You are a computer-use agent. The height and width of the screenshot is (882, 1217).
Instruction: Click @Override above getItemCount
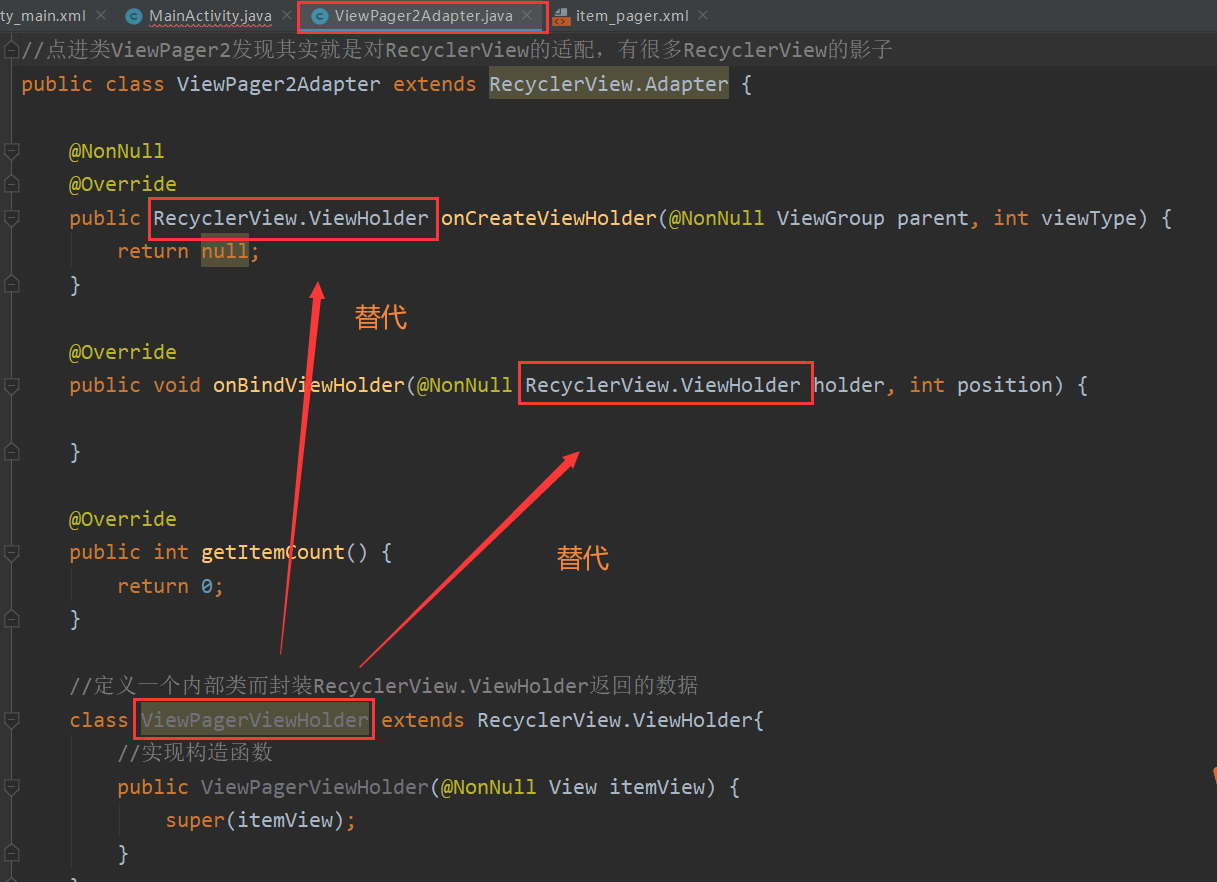[x=123, y=519]
